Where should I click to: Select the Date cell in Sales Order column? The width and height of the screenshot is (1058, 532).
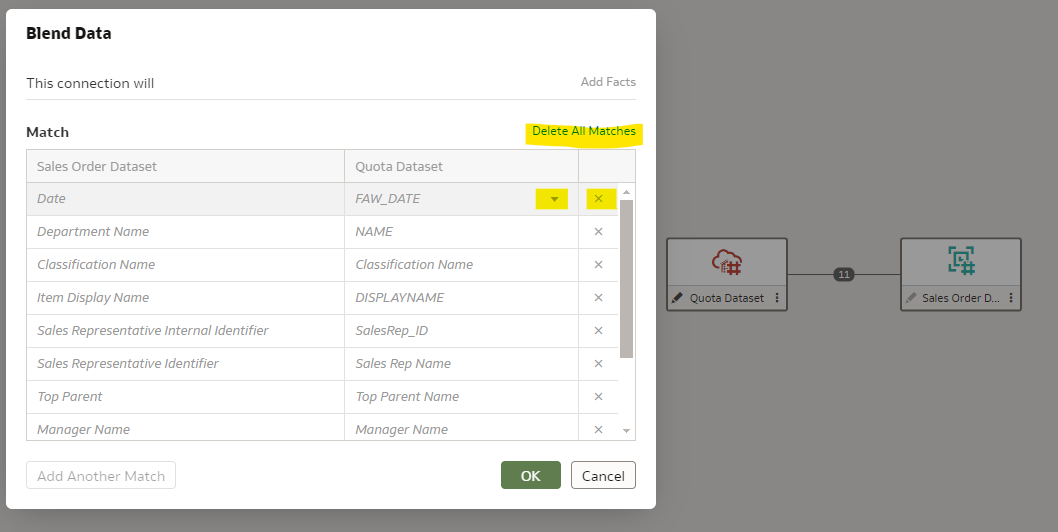186,198
